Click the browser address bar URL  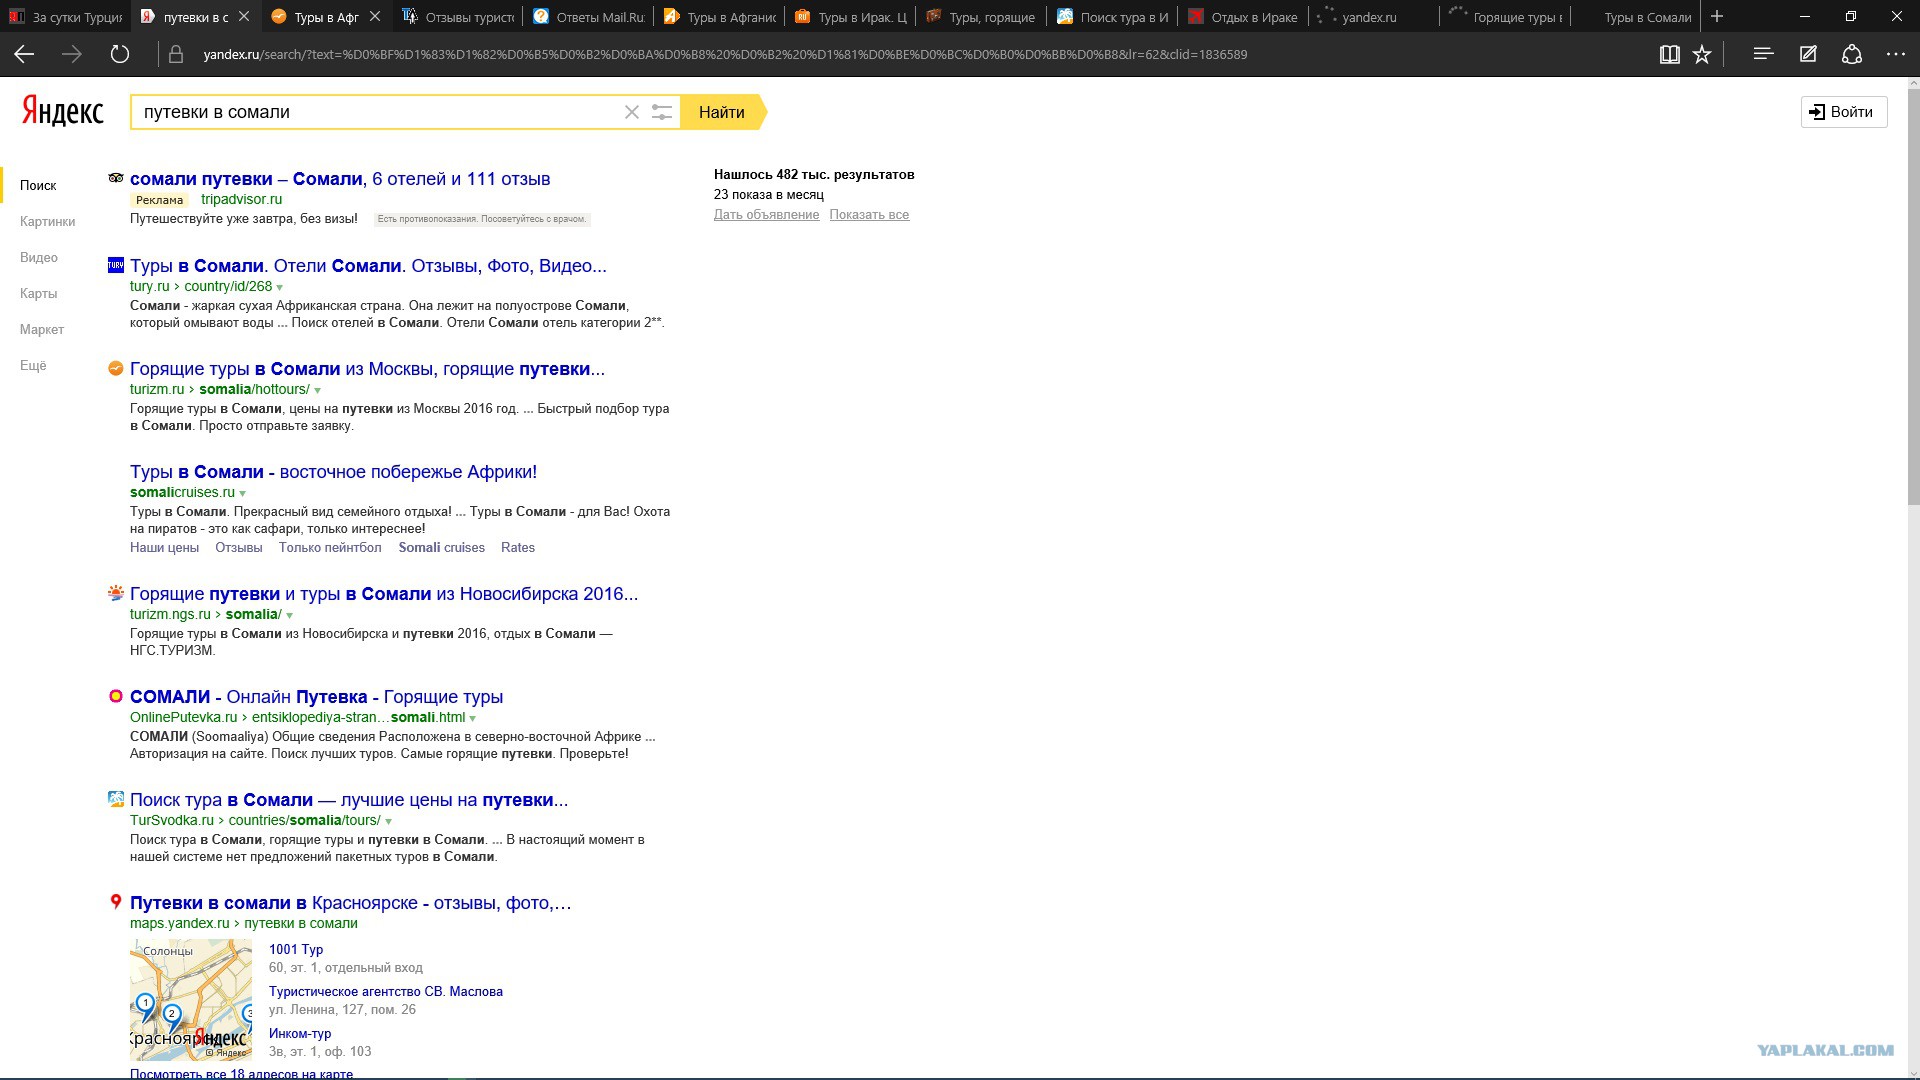click(x=725, y=55)
